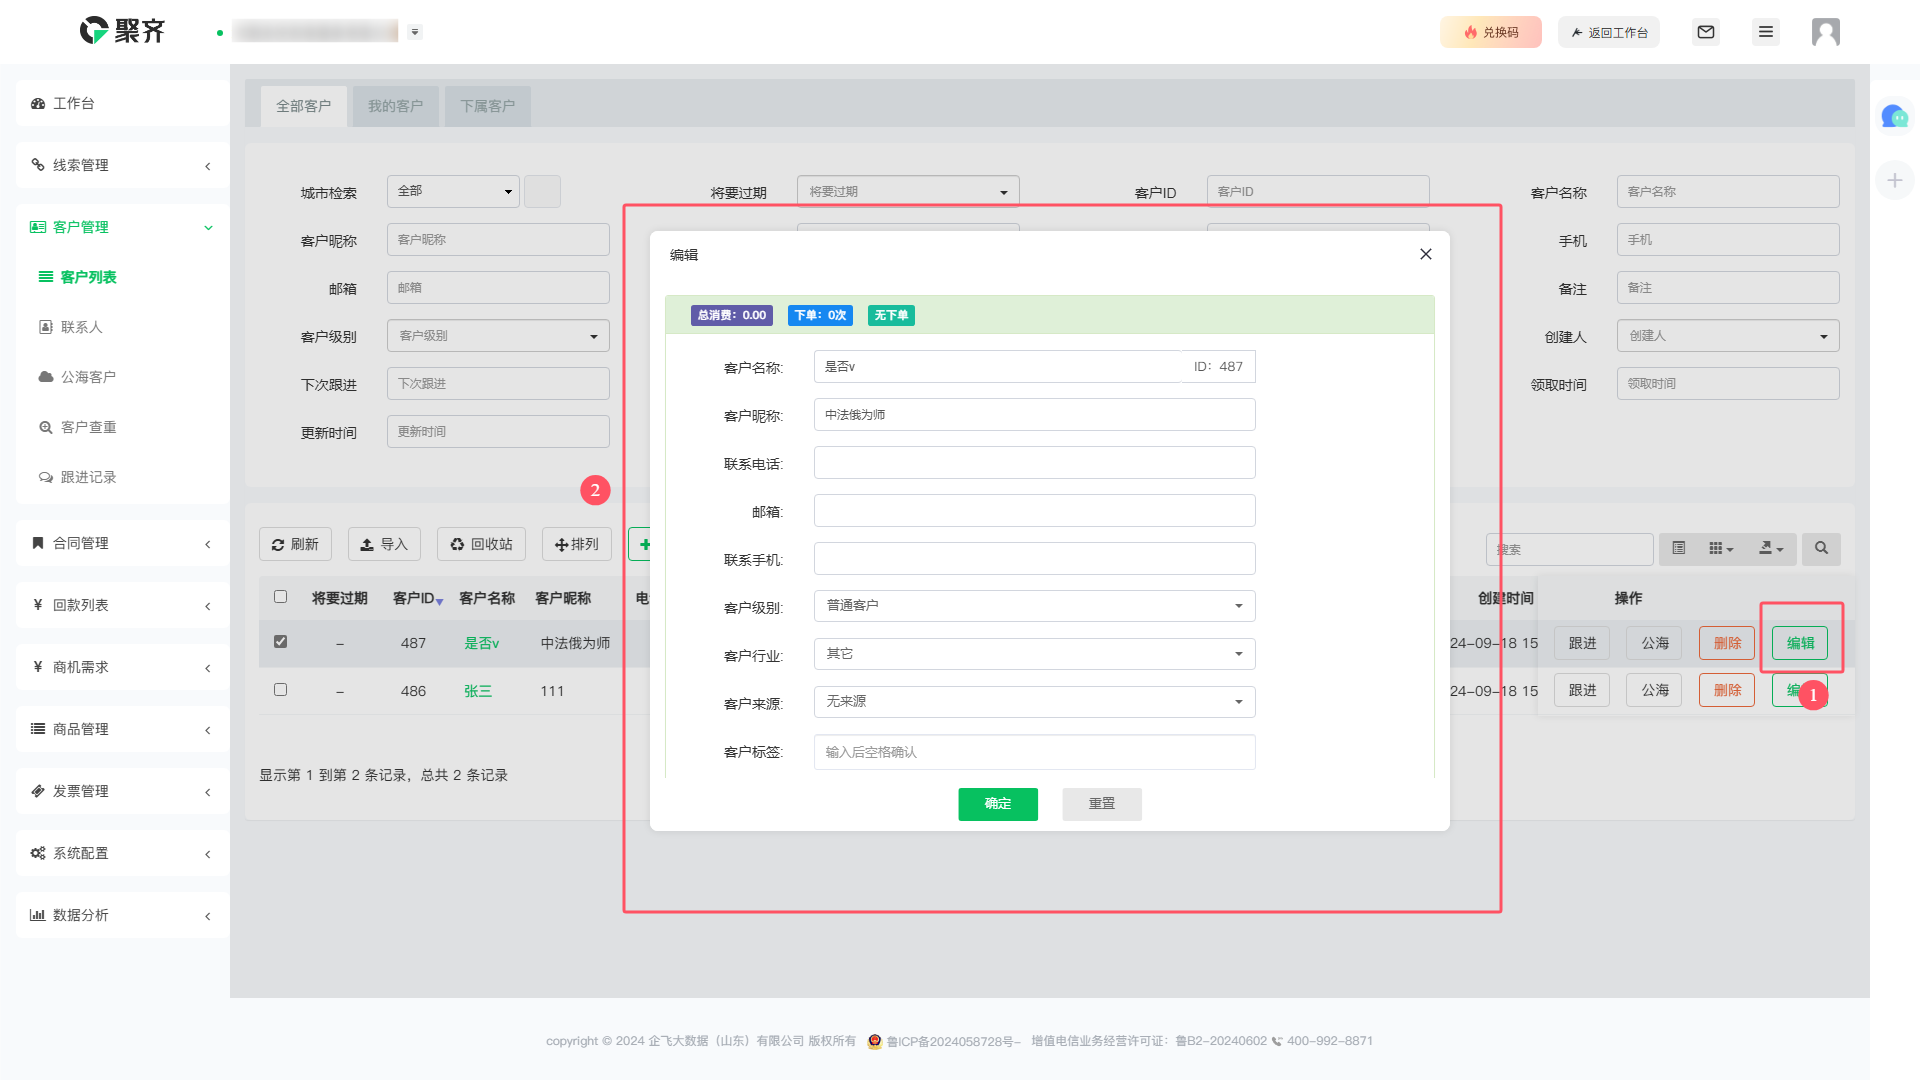
Task: Click 公海 for customer 486 row
Action: click(1655, 690)
